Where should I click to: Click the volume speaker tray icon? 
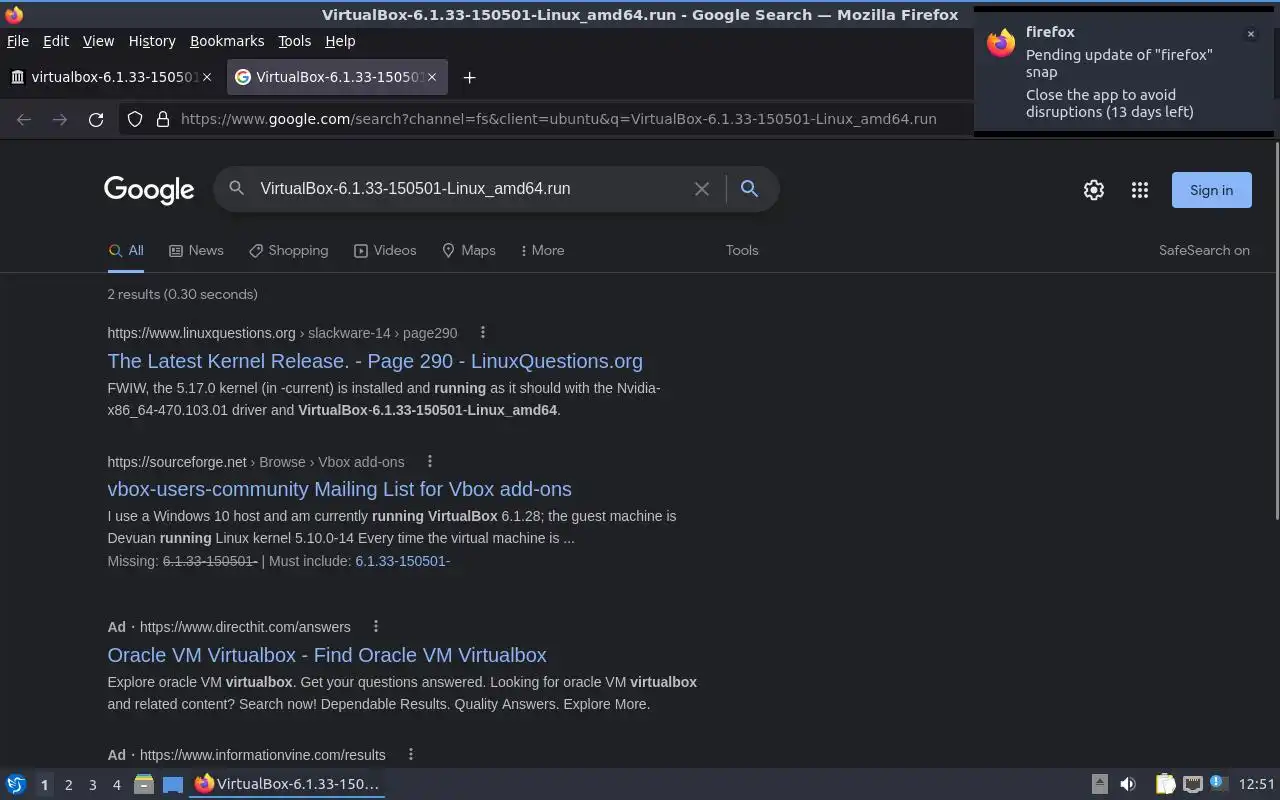tap(1128, 784)
